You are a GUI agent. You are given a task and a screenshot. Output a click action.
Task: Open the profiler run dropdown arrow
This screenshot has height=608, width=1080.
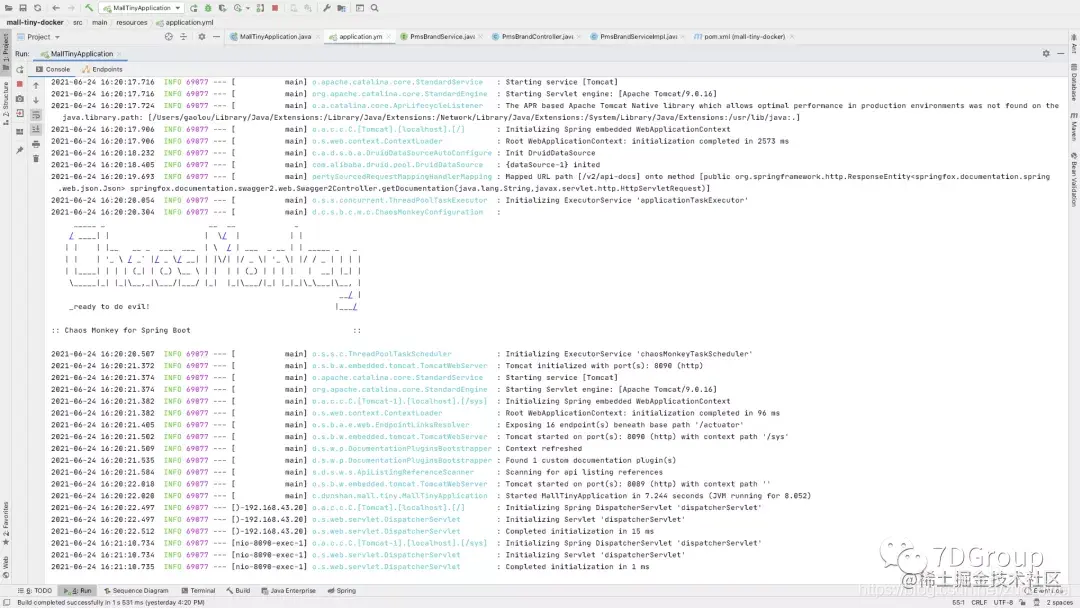pyautogui.click(x=247, y=8)
